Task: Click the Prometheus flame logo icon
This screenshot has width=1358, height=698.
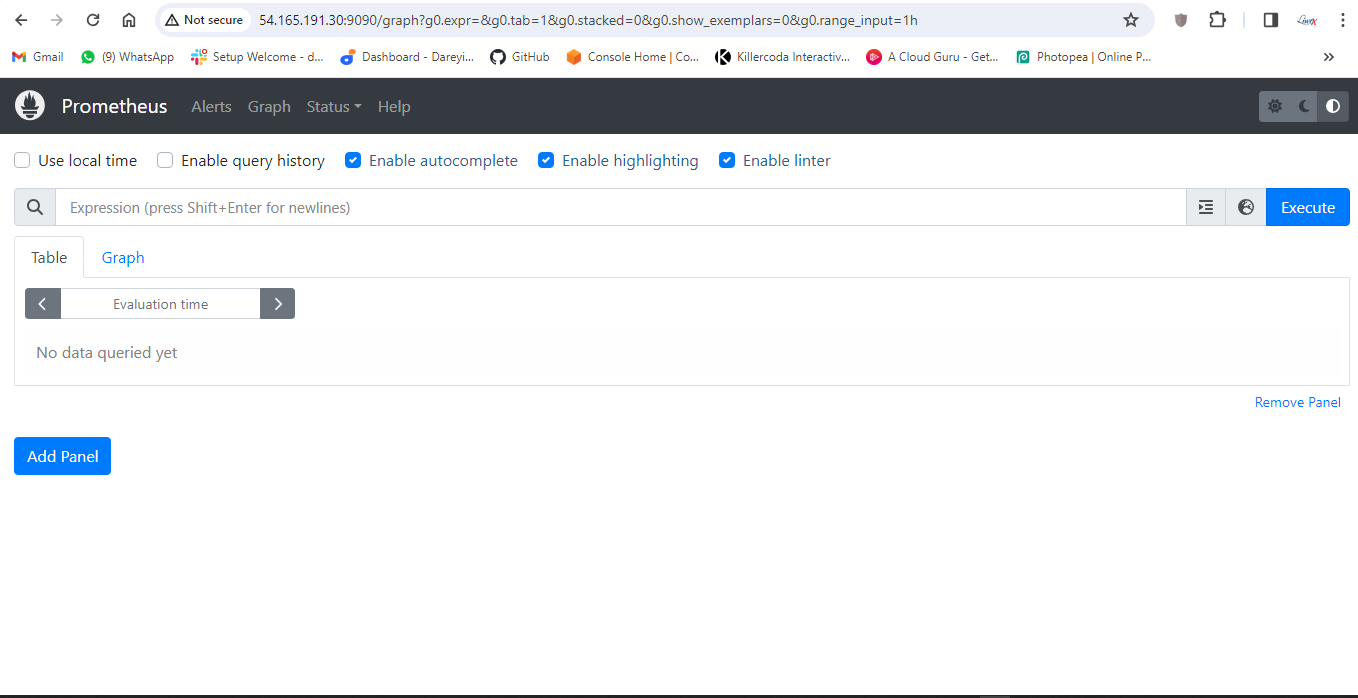Action: (30, 106)
